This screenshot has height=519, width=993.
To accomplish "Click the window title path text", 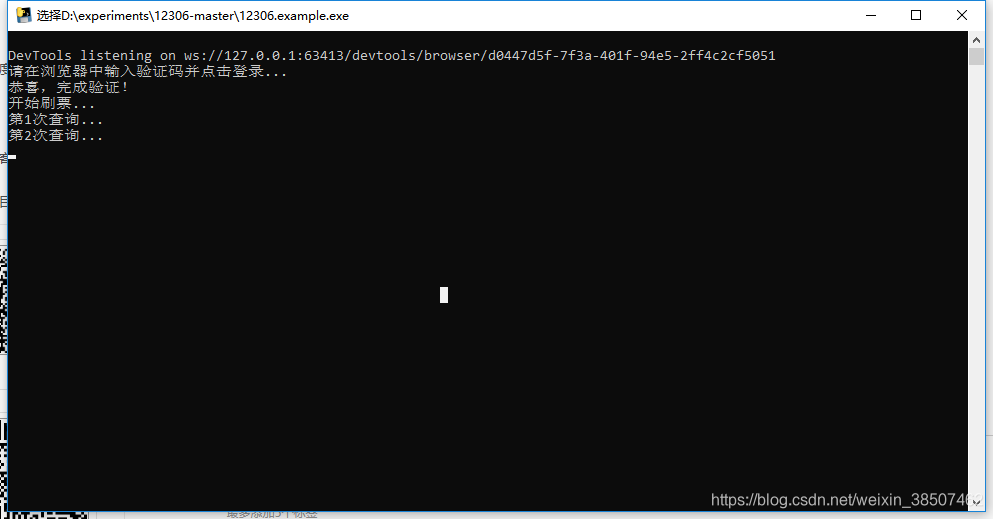I will tap(193, 16).
